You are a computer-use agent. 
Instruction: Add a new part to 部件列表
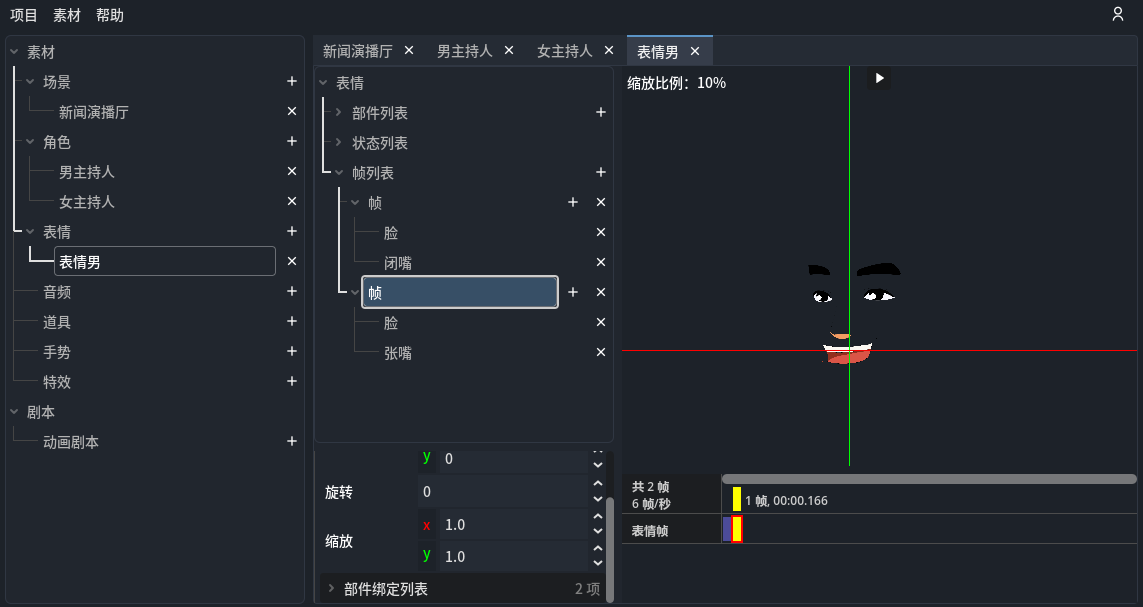point(601,113)
